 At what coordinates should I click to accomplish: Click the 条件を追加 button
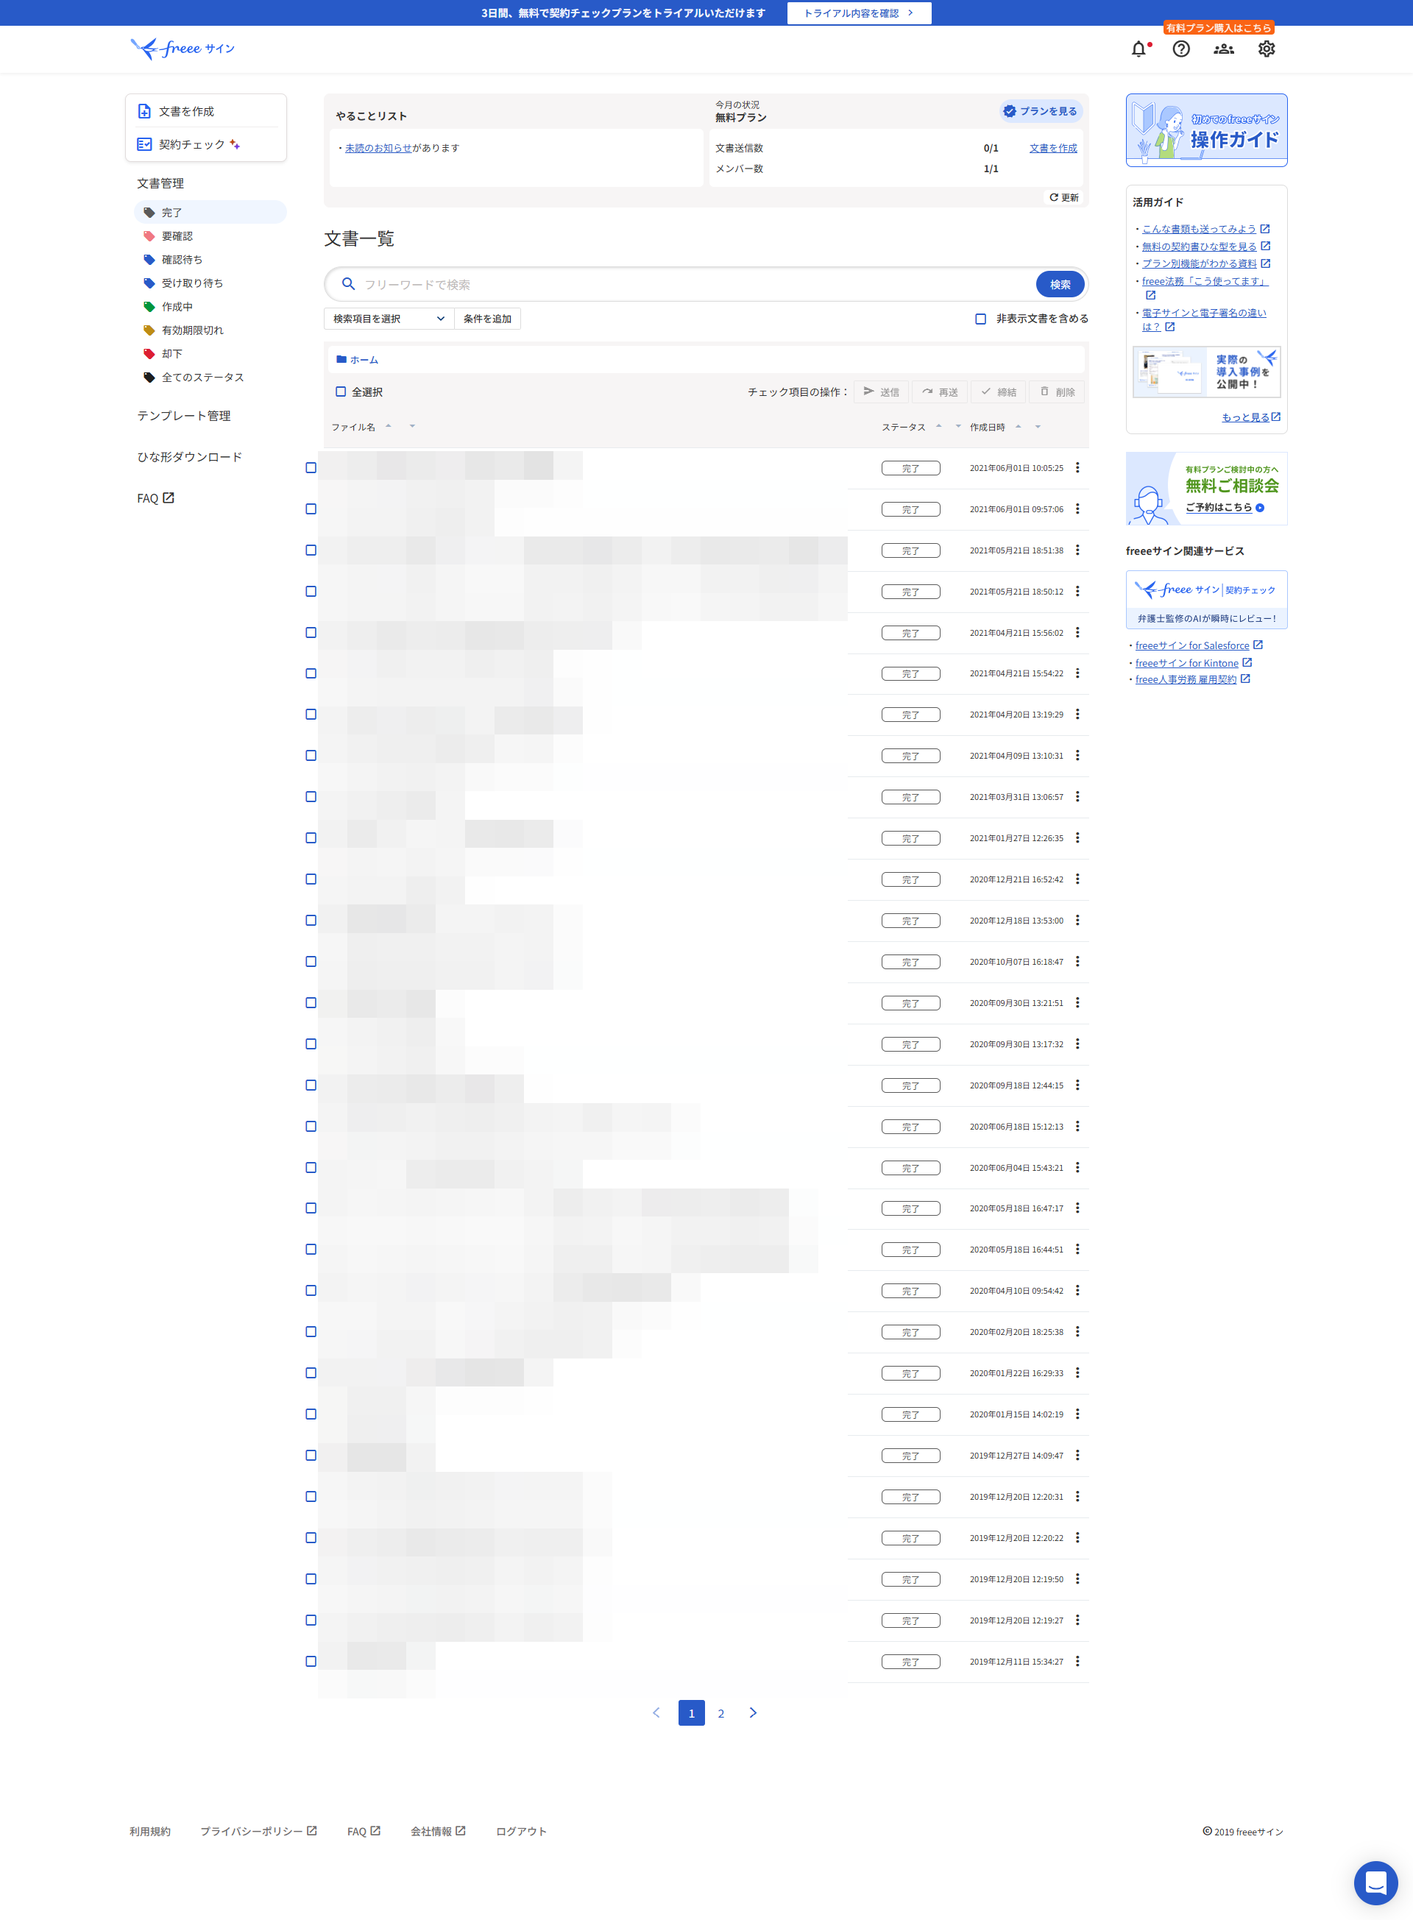point(488,319)
